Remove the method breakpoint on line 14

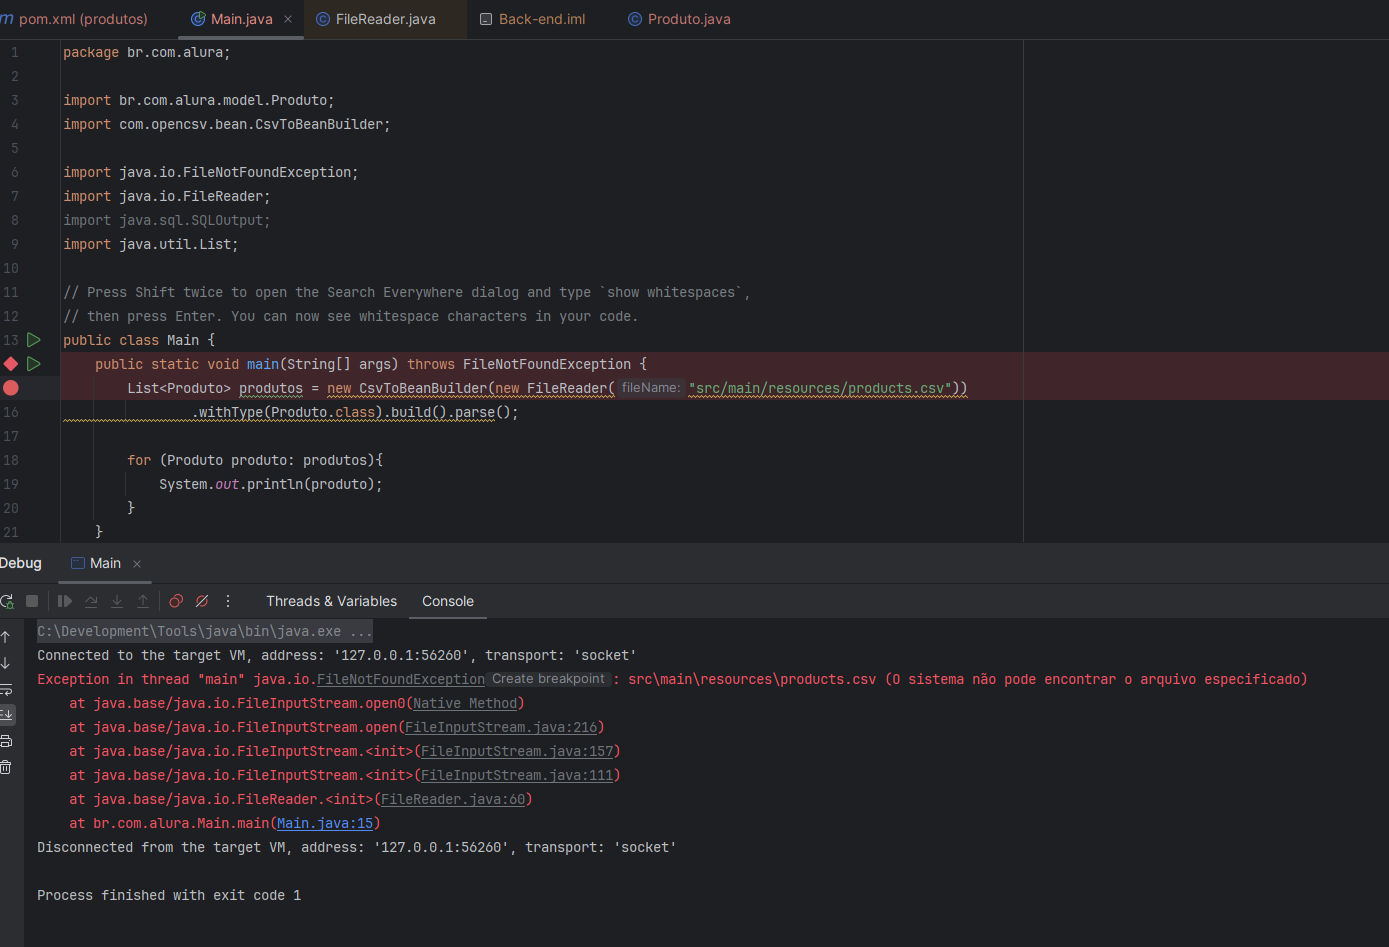(x=11, y=364)
